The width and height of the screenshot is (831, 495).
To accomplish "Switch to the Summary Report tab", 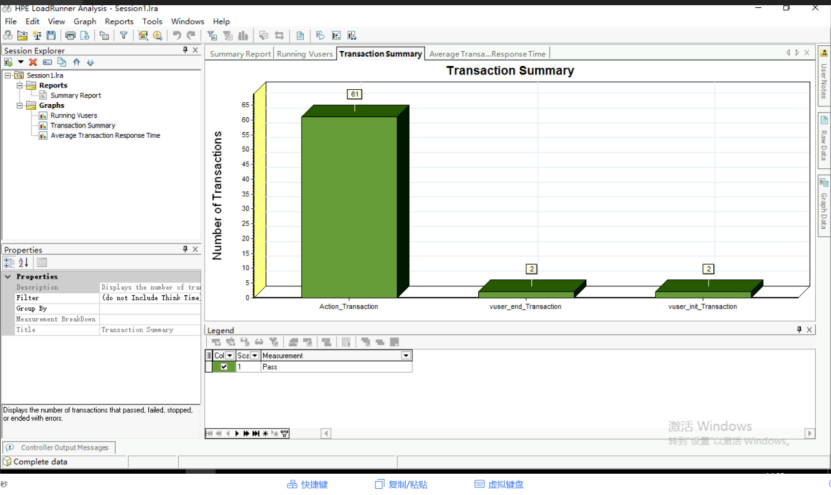I will 240,54.
